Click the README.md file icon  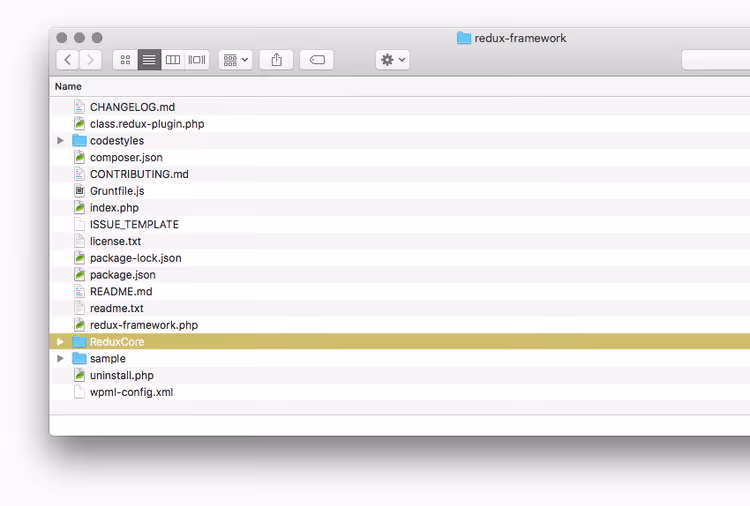(79, 291)
